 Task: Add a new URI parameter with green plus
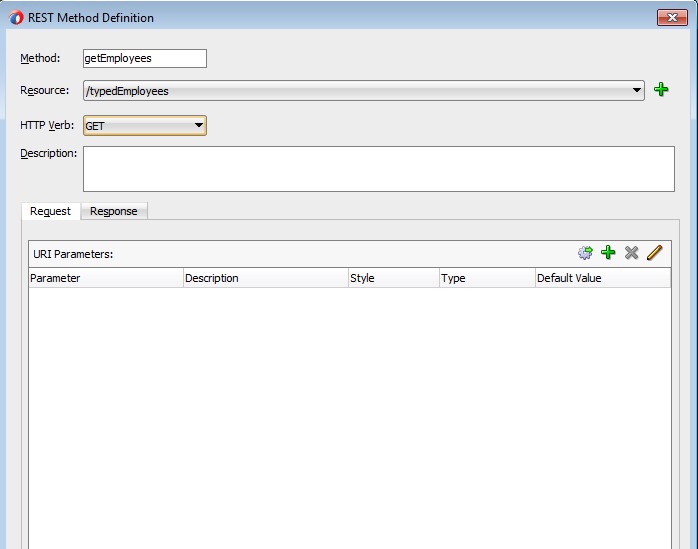tap(608, 253)
